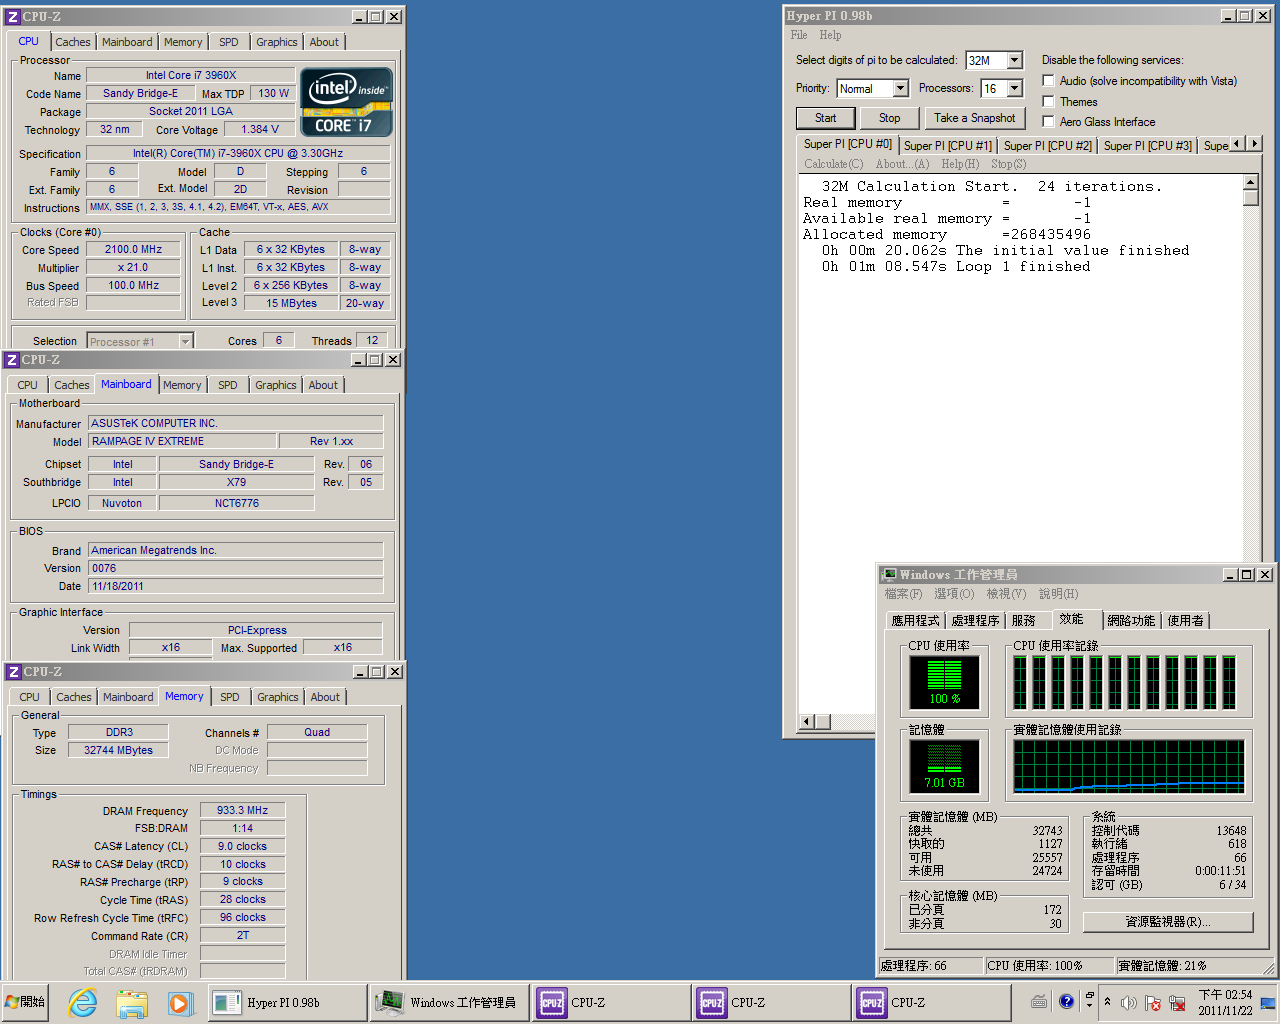Click the Intel Core i7 logo in CPU-Z

pyautogui.click(x=346, y=102)
